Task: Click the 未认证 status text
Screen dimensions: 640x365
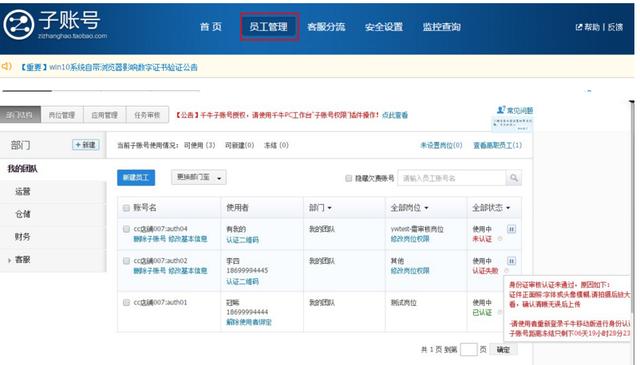Action: 482,239
